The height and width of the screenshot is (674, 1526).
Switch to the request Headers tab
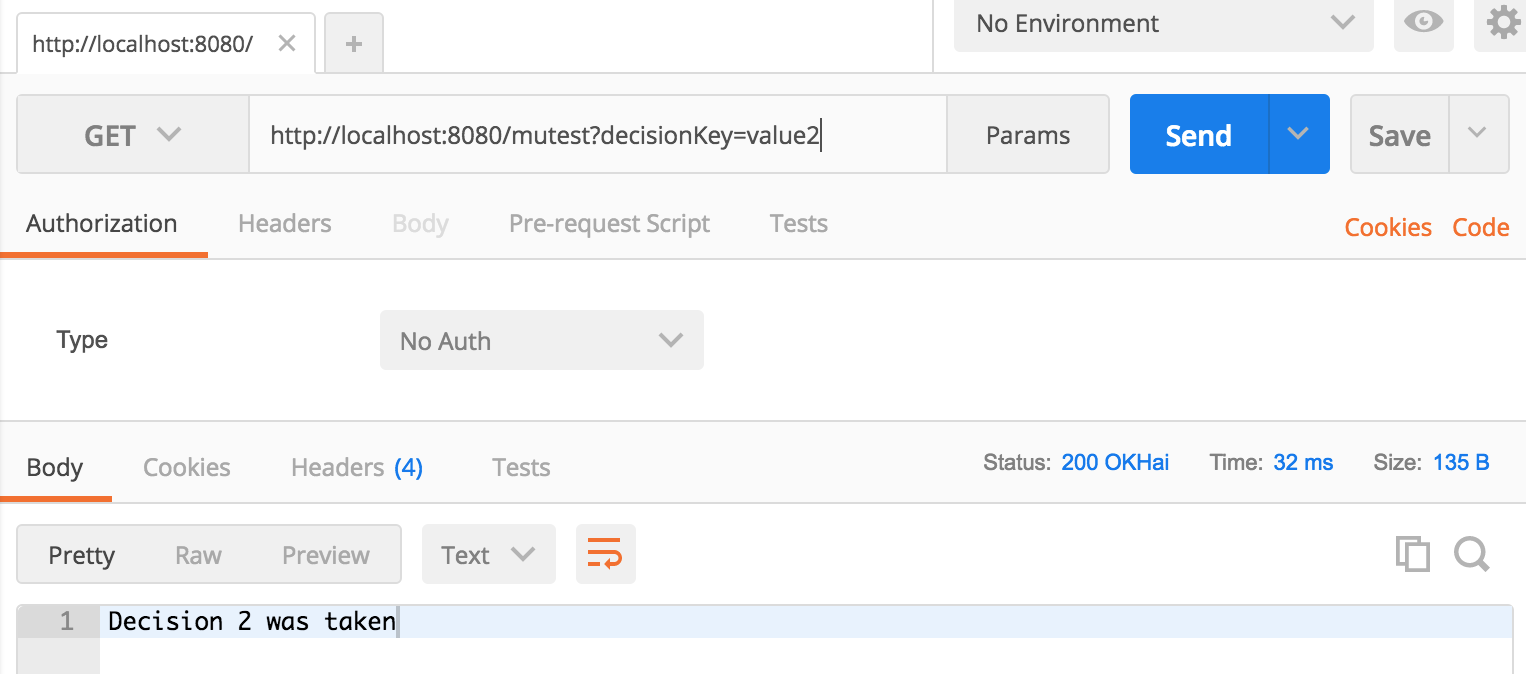point(284,224)
